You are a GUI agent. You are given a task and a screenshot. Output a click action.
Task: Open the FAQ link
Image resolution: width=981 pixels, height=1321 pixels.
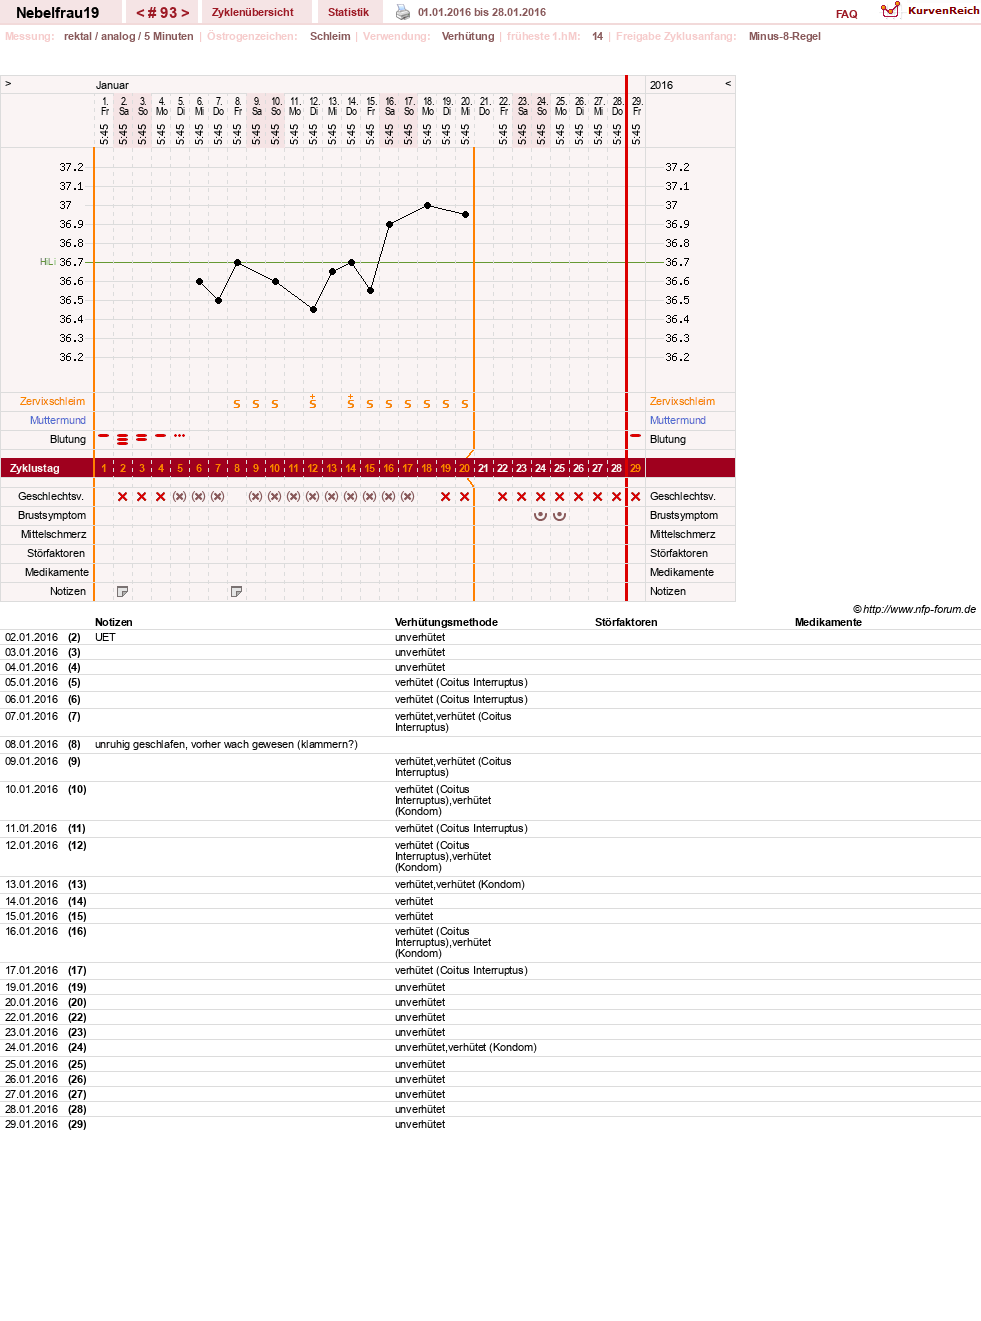[x=847, y=14]
